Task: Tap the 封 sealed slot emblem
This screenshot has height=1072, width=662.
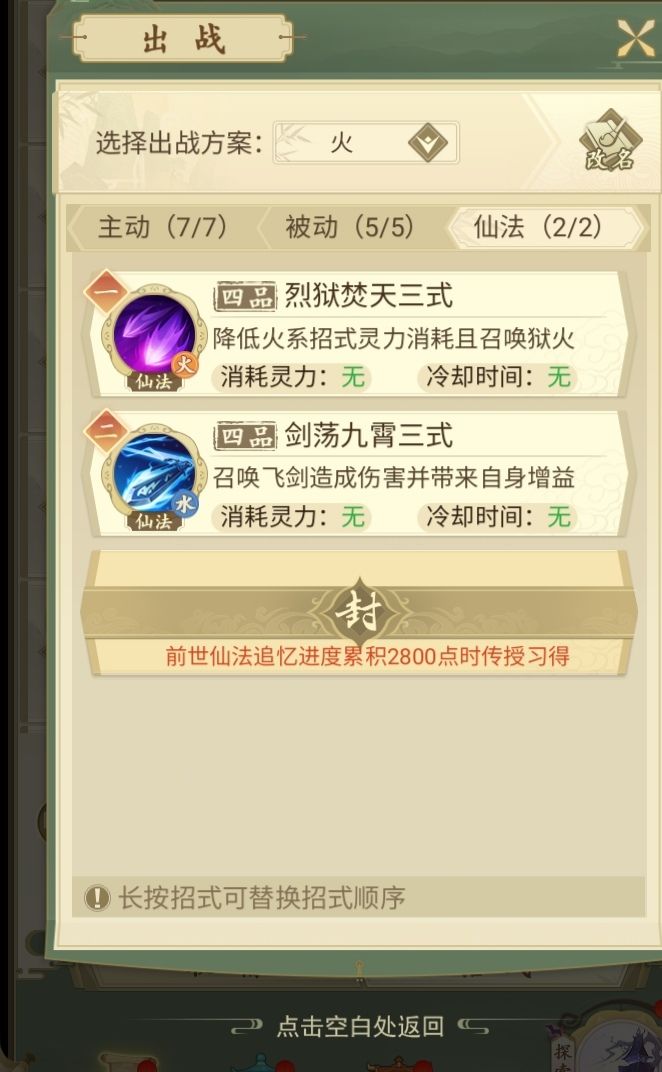Action: (x=359, y=613)
